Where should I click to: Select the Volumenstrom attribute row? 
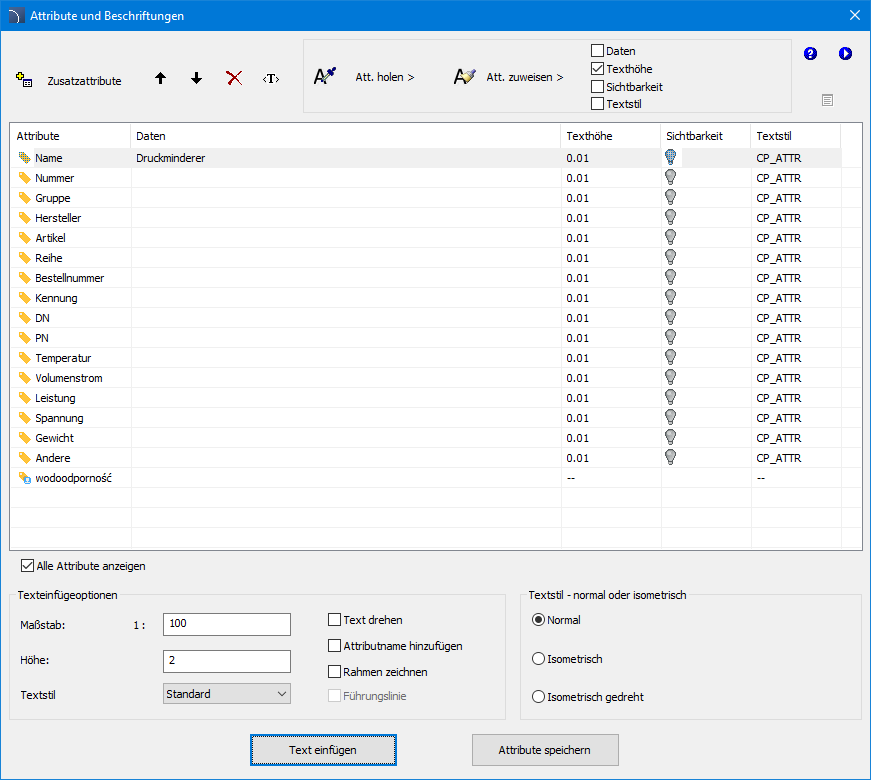[x=68, y=378]
